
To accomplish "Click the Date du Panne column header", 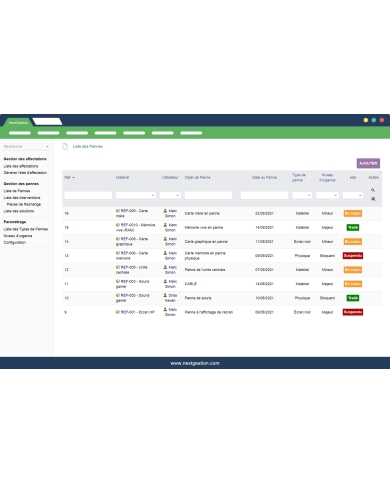I will (x=264, y=177).
